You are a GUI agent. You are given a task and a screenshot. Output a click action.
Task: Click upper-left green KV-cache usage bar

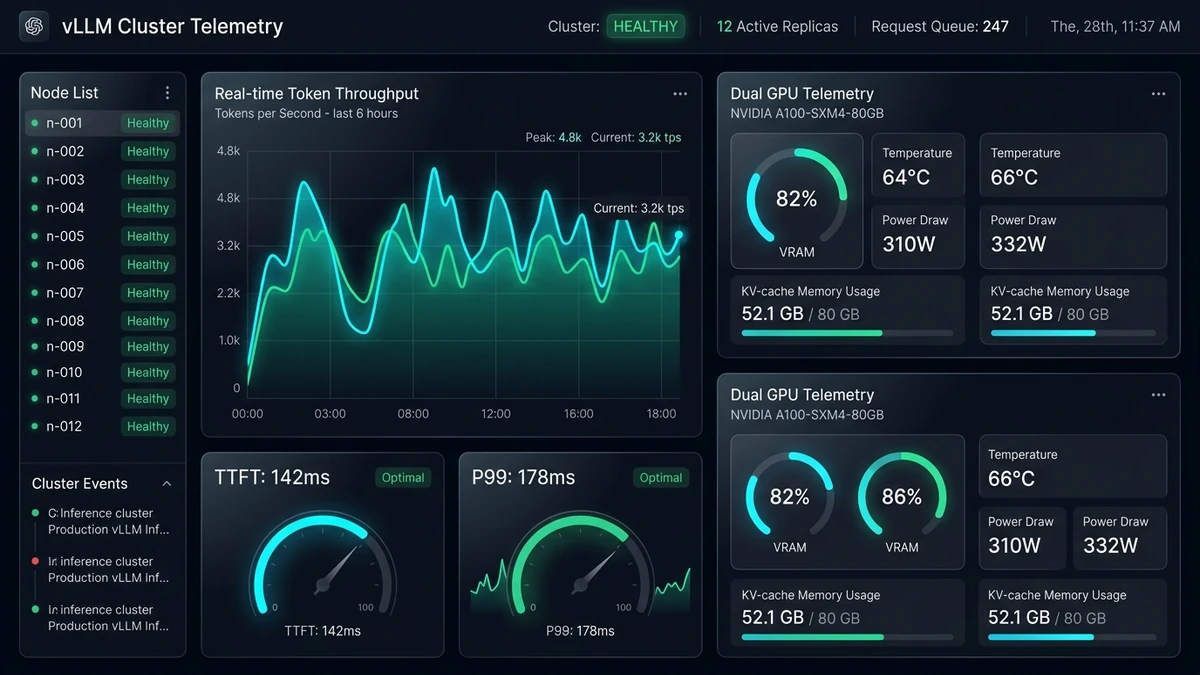pos(847,333)
